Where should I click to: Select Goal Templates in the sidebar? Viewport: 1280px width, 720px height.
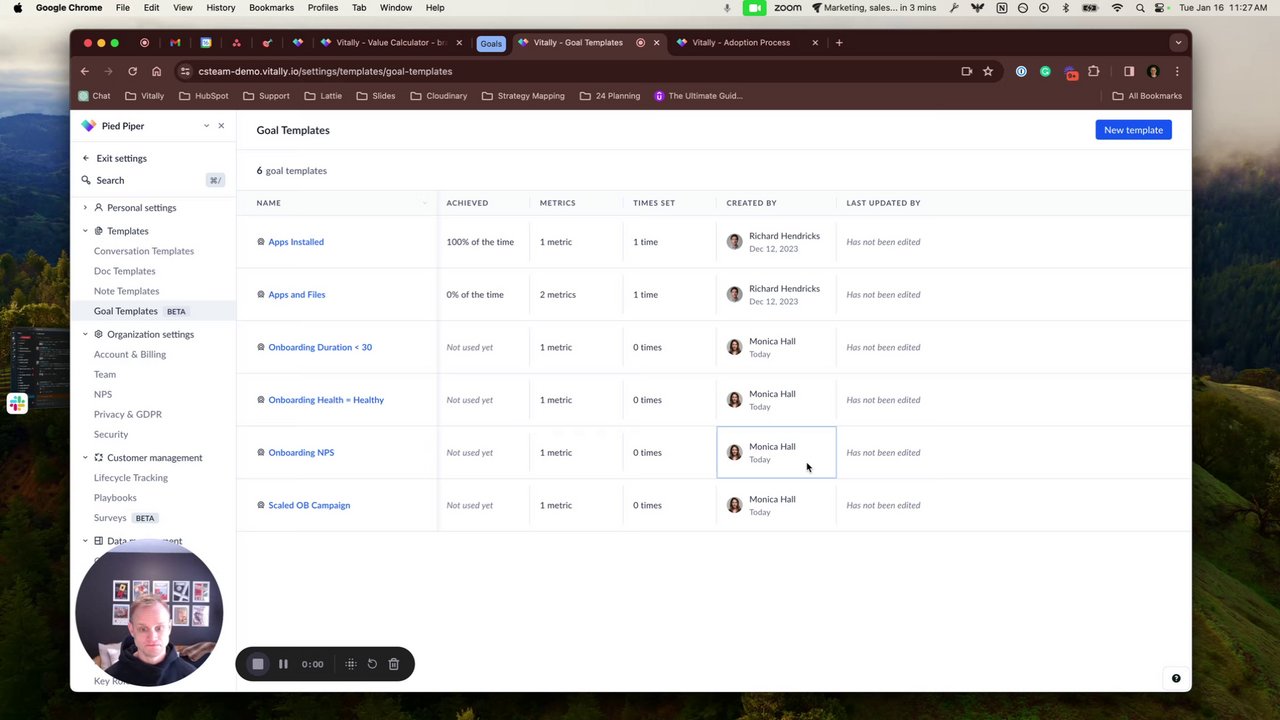[126, 311]
